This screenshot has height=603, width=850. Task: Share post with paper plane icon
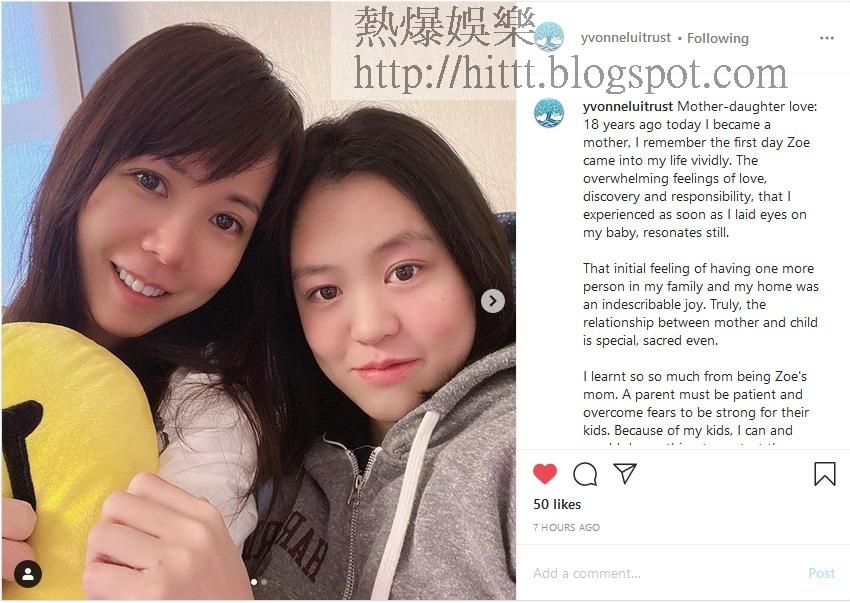[624, 473]
